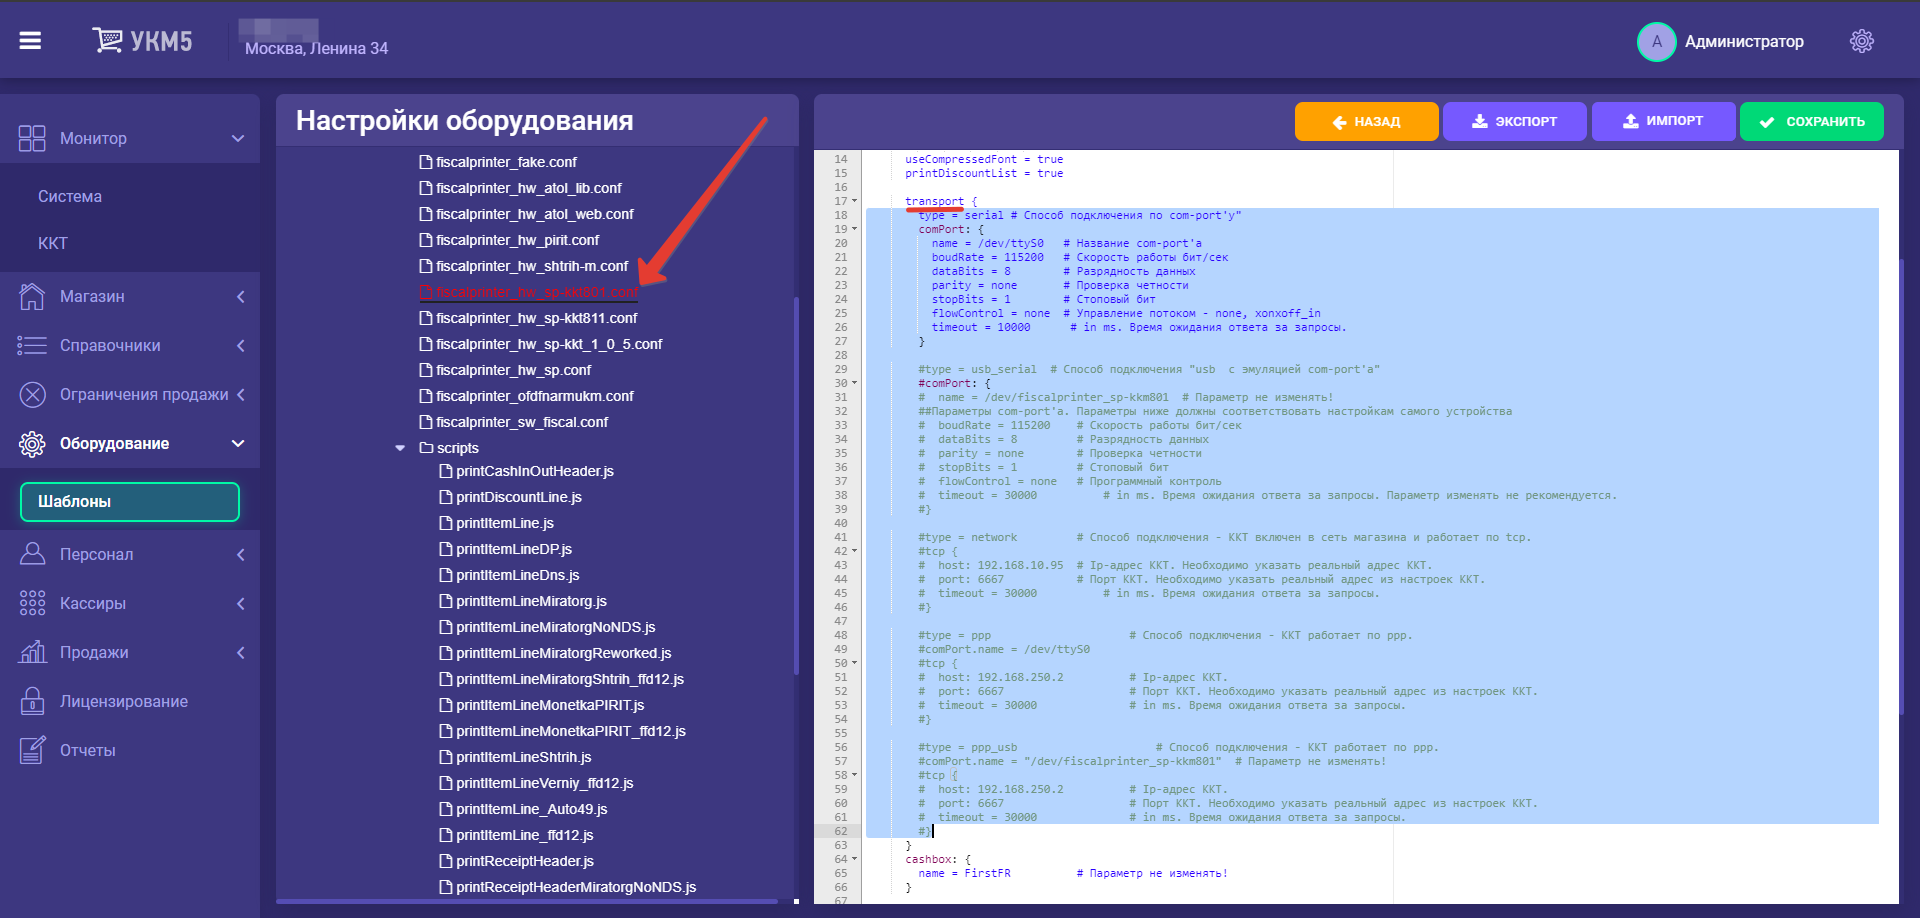Open fiscalprinter_hw_shtrih-m.conf
The height and width of the screenshot is (918, 1920).
(532, 266)
